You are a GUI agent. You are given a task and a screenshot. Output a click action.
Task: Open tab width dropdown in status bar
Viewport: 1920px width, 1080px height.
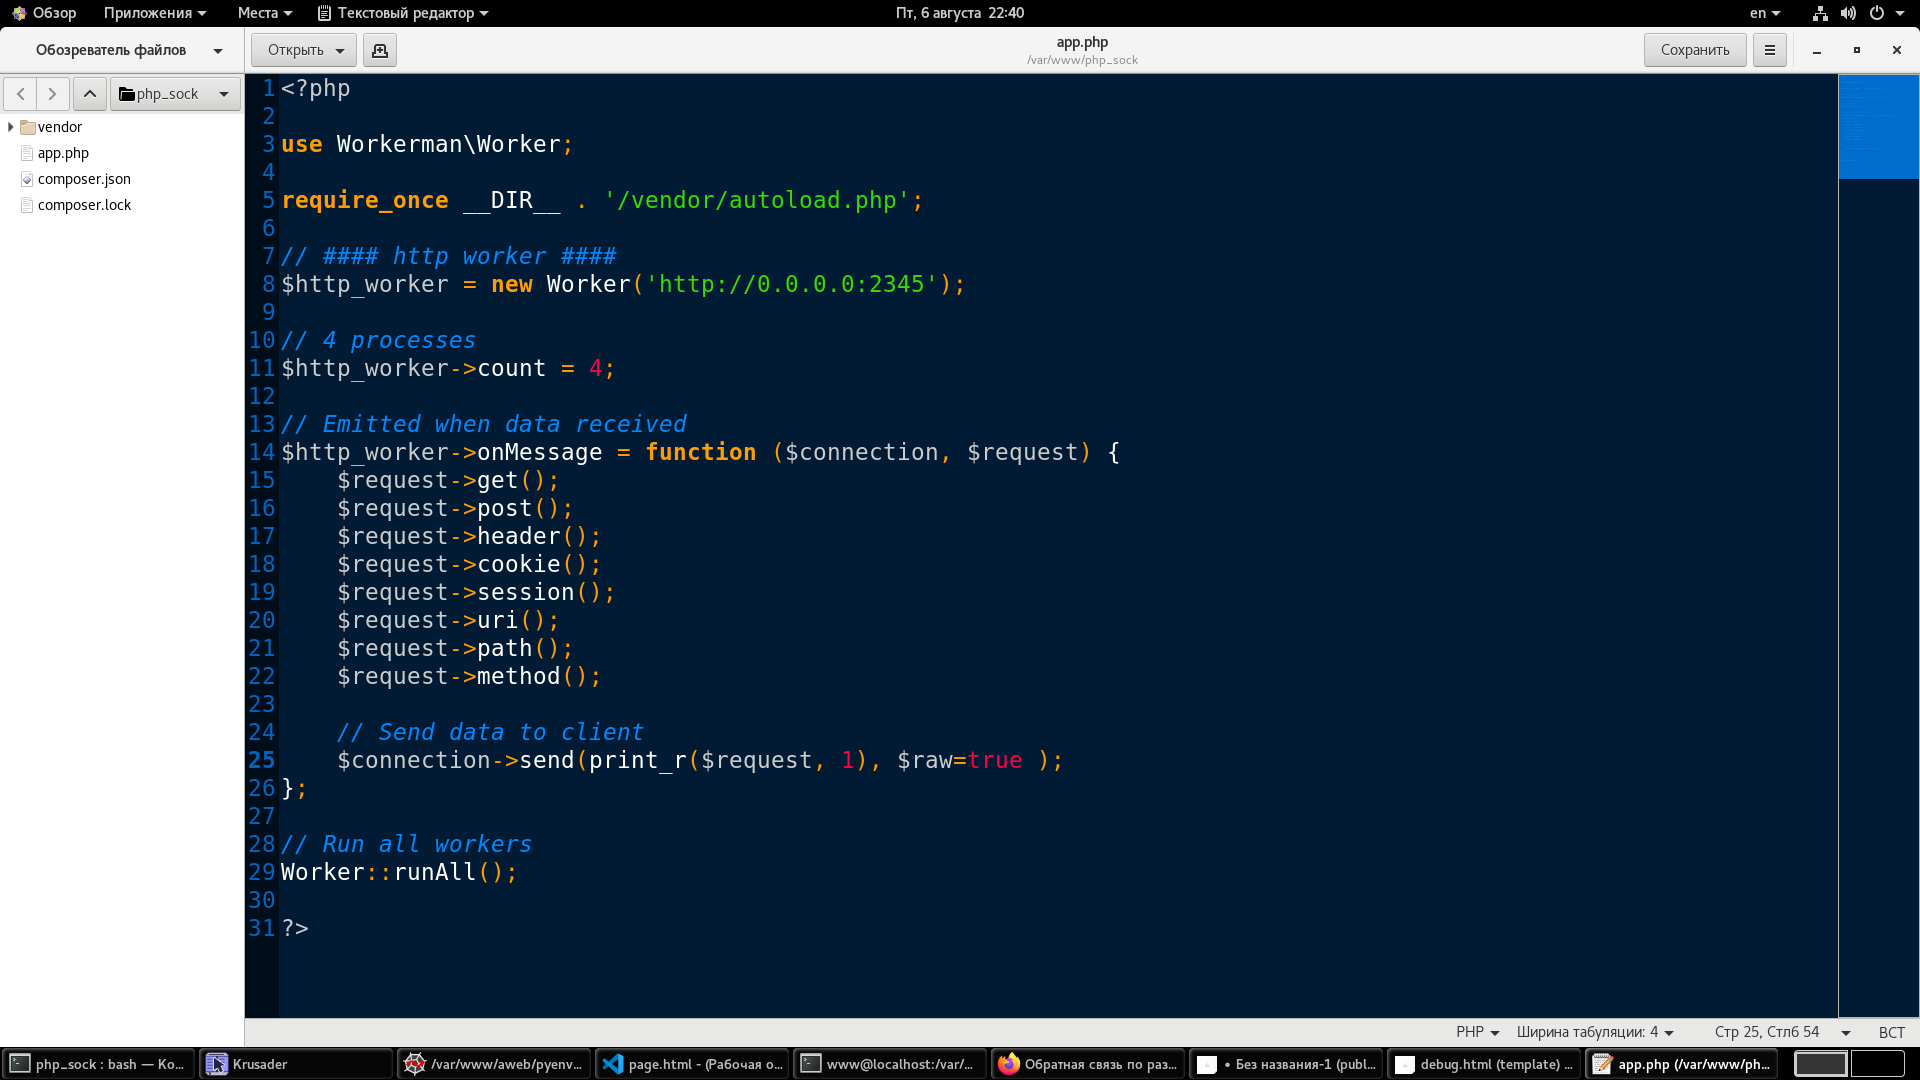[1594, 1032]
